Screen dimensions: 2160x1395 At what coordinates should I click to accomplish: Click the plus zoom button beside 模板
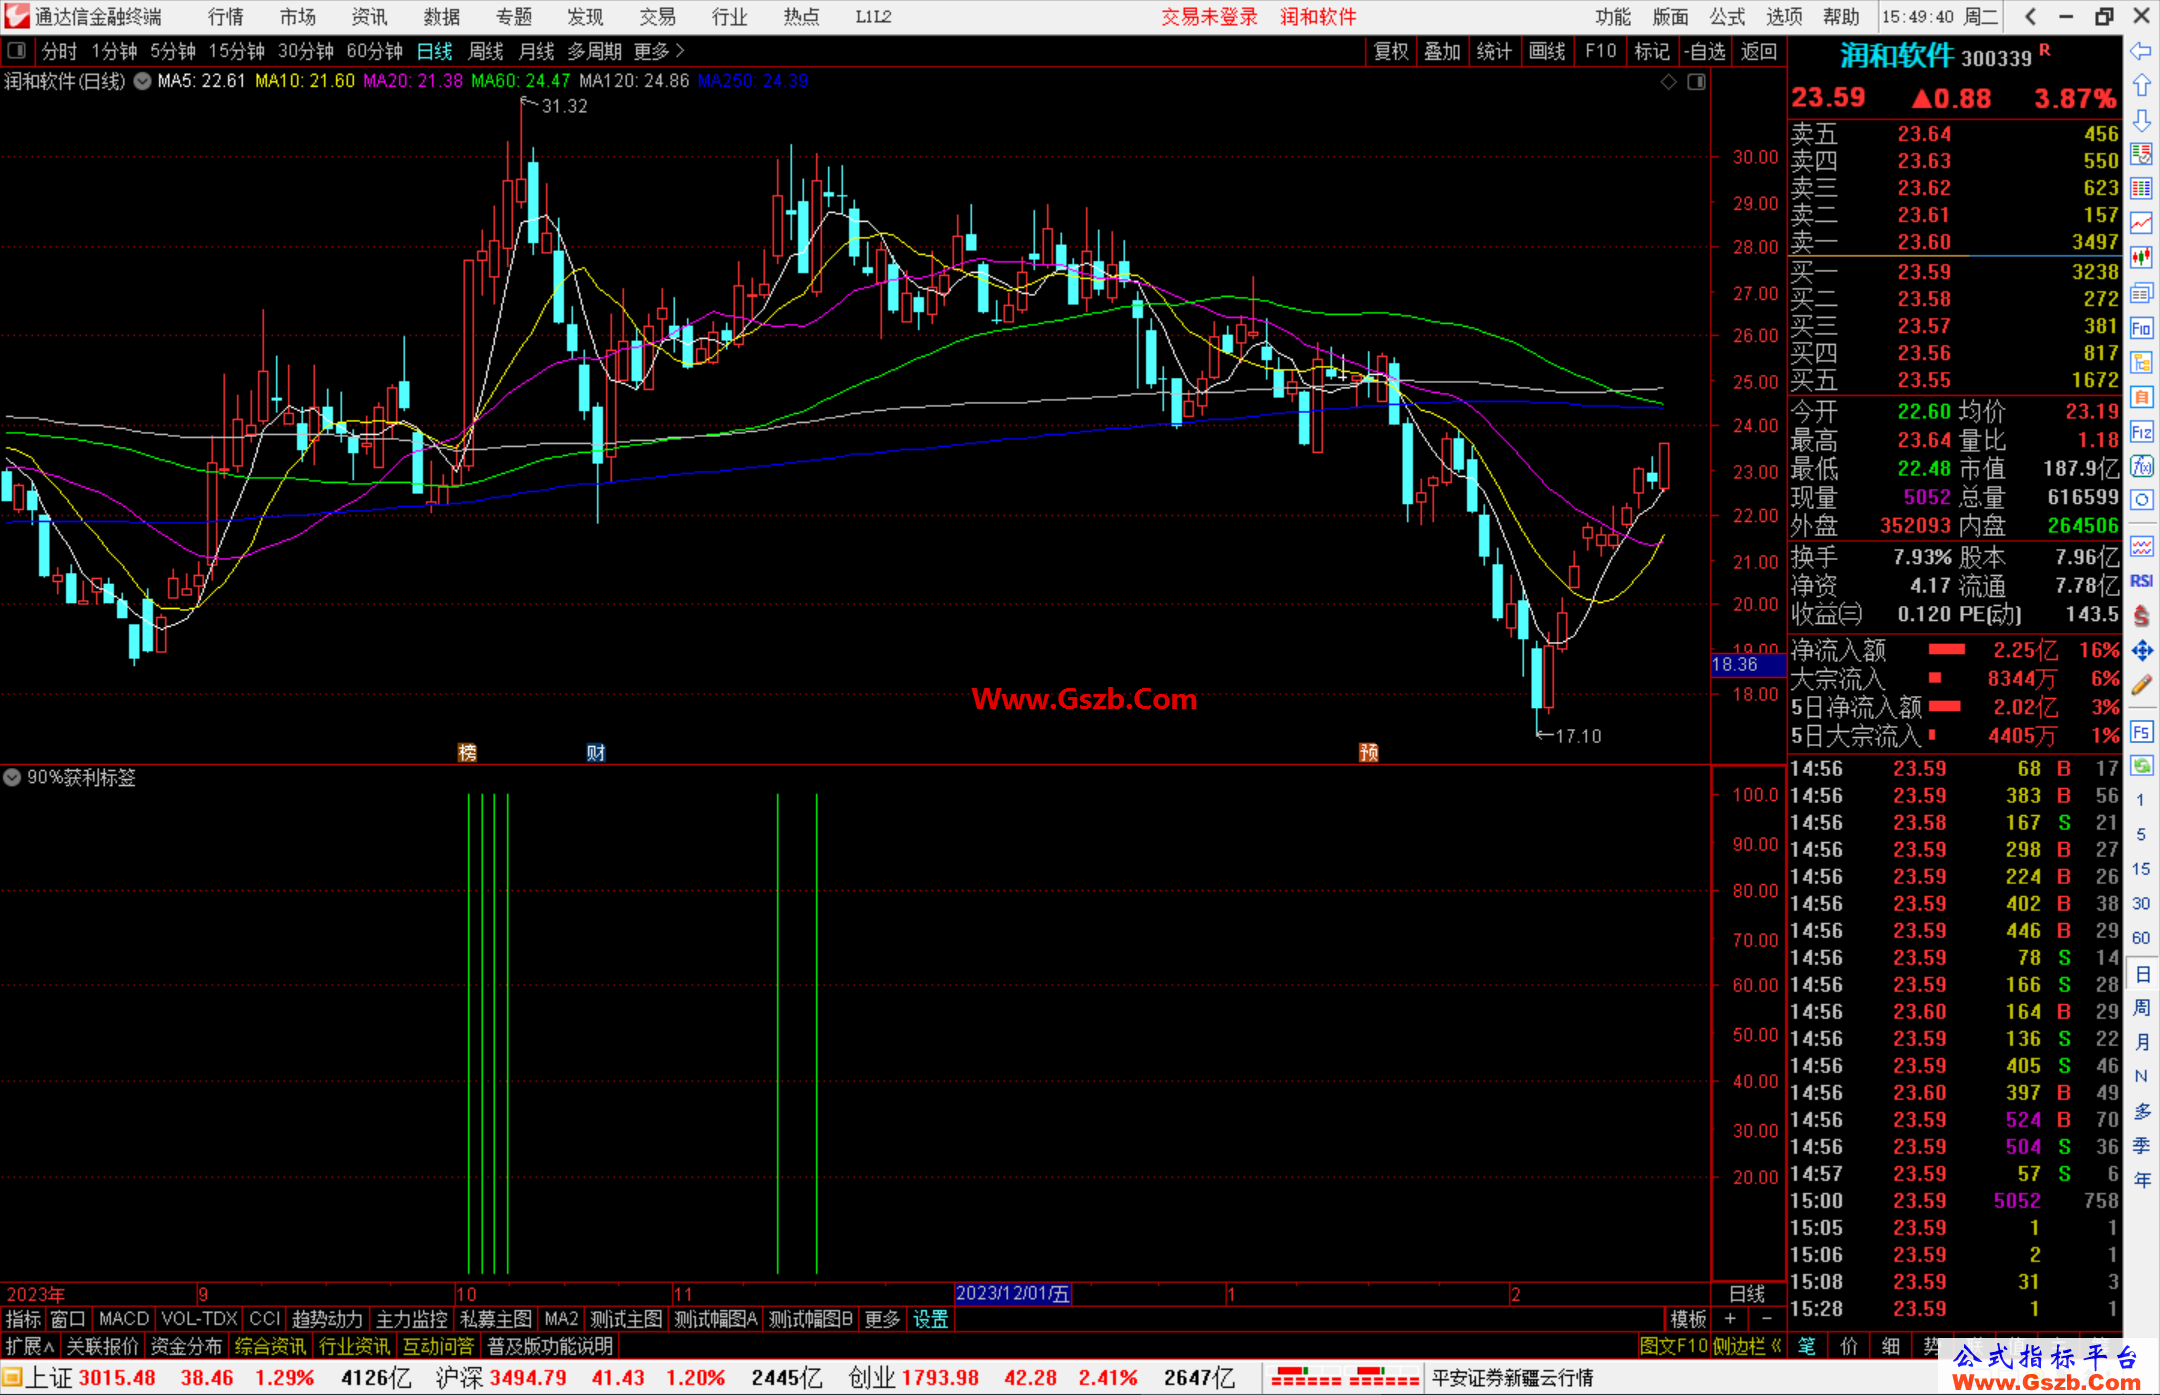[x=1731, y=1319]
